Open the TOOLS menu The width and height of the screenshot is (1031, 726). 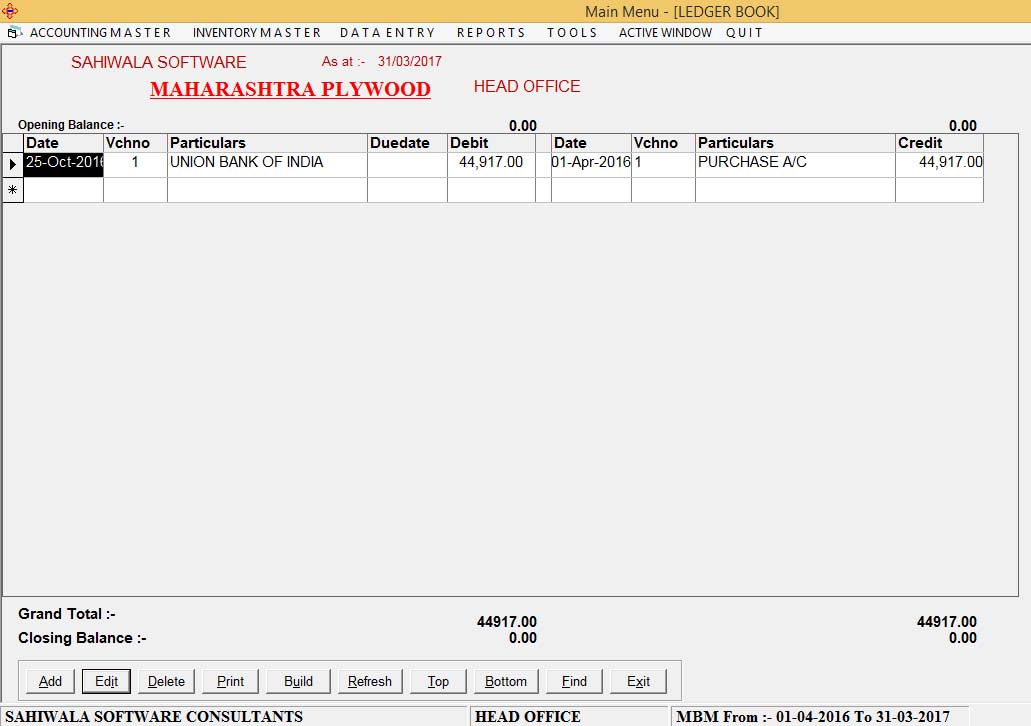[571, 32]
